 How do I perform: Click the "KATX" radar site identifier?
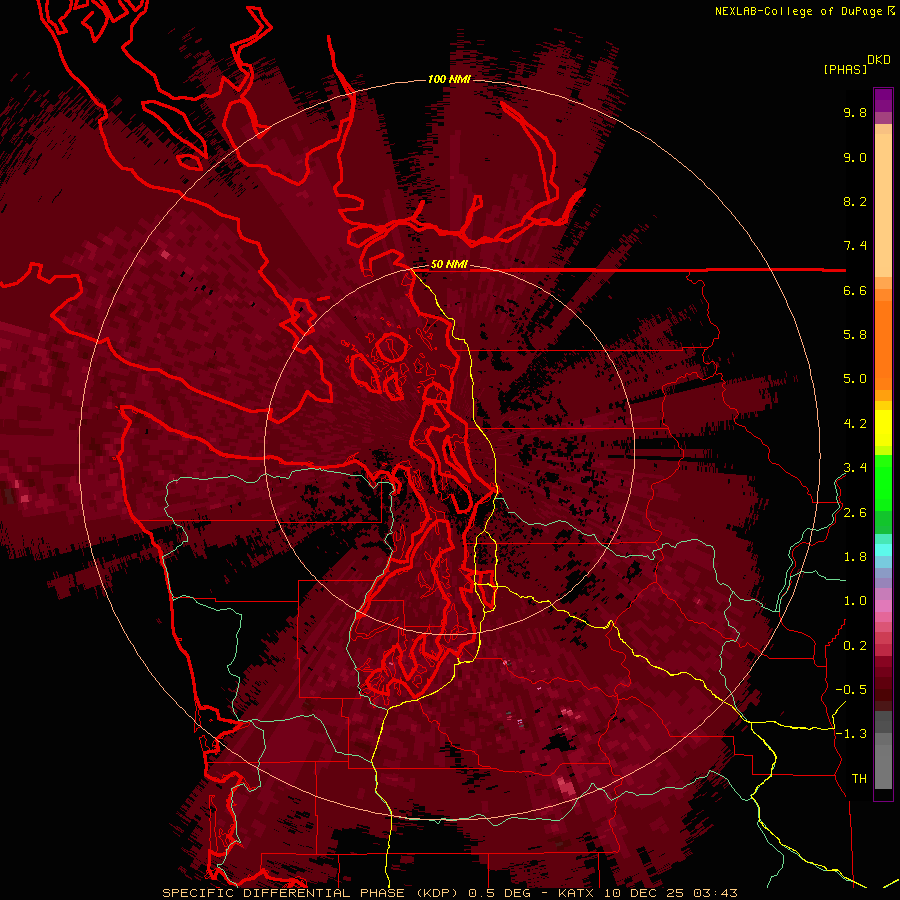click(x=576, y=893)
